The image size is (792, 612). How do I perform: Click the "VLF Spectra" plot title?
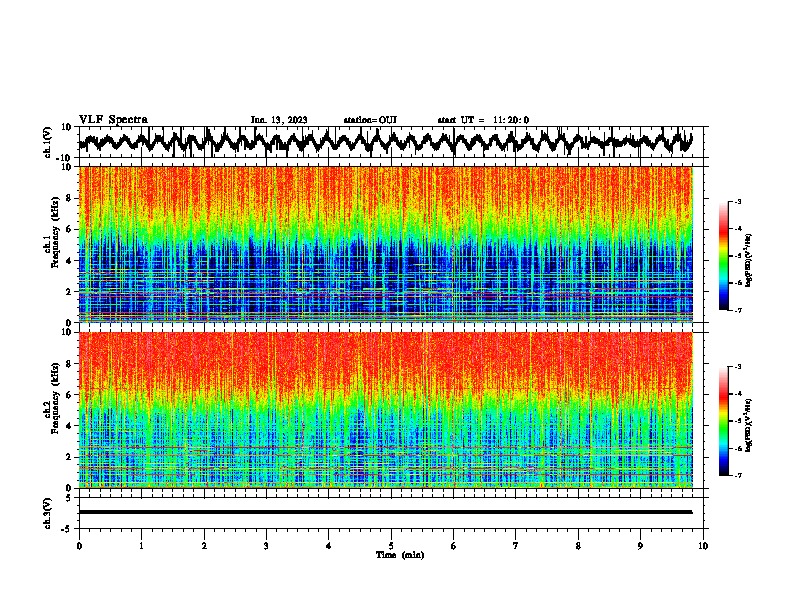[x=113, y=120]
